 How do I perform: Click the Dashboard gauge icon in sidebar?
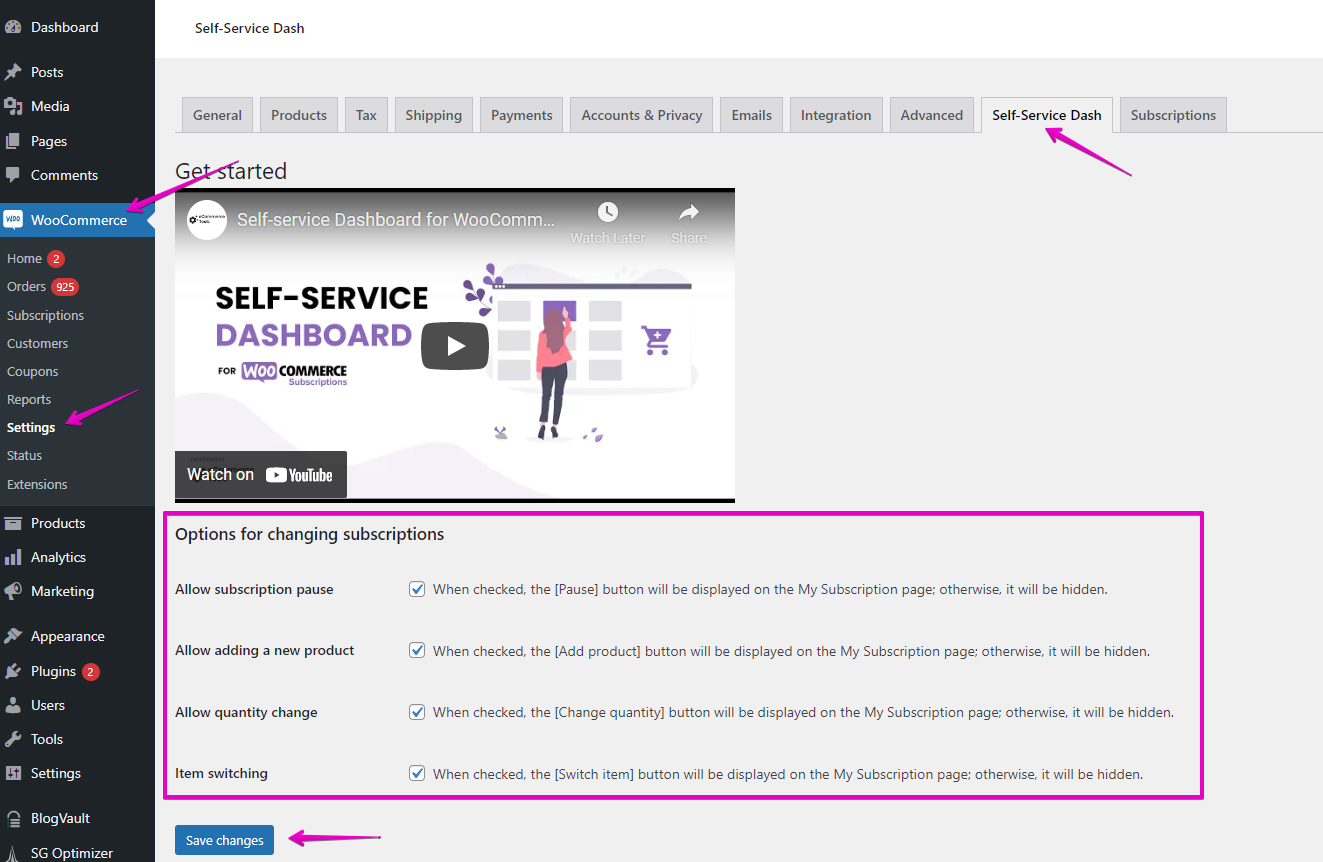(x=13, y=27)
